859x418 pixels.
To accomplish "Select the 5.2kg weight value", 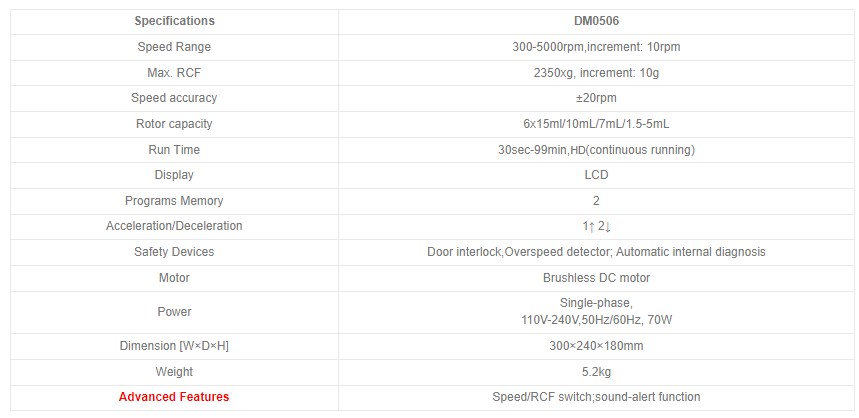I will (x=596, y=372).
